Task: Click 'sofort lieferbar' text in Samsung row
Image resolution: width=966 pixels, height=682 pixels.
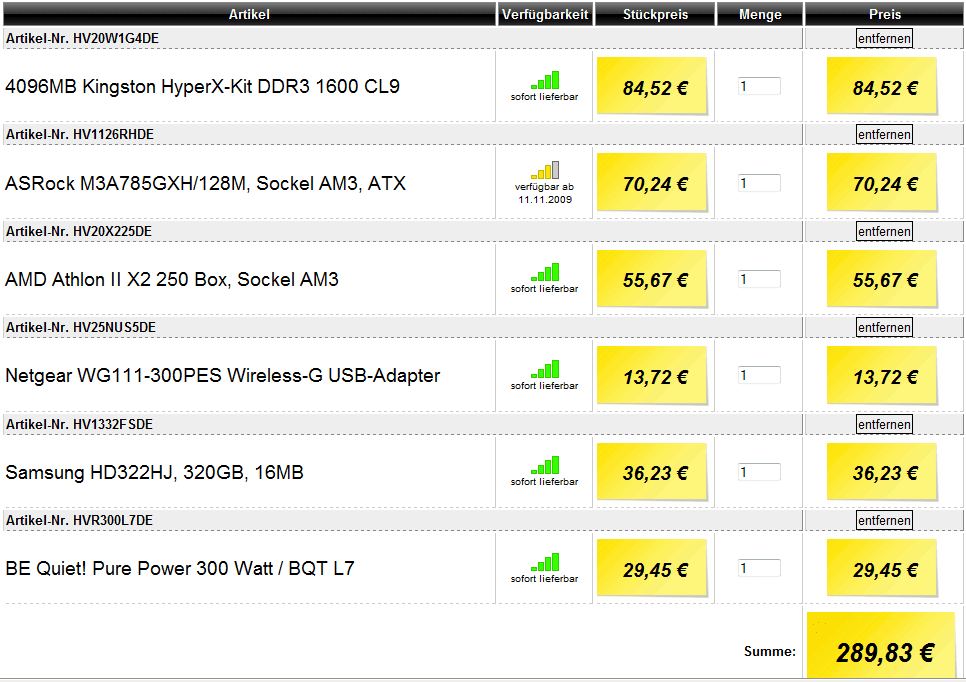Action: coord(545,482)
